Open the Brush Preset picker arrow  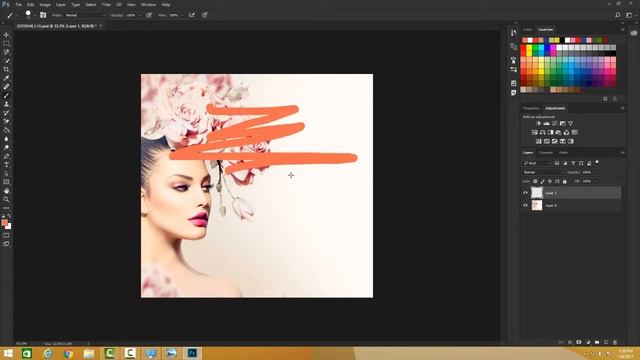(x=34, y=15)
